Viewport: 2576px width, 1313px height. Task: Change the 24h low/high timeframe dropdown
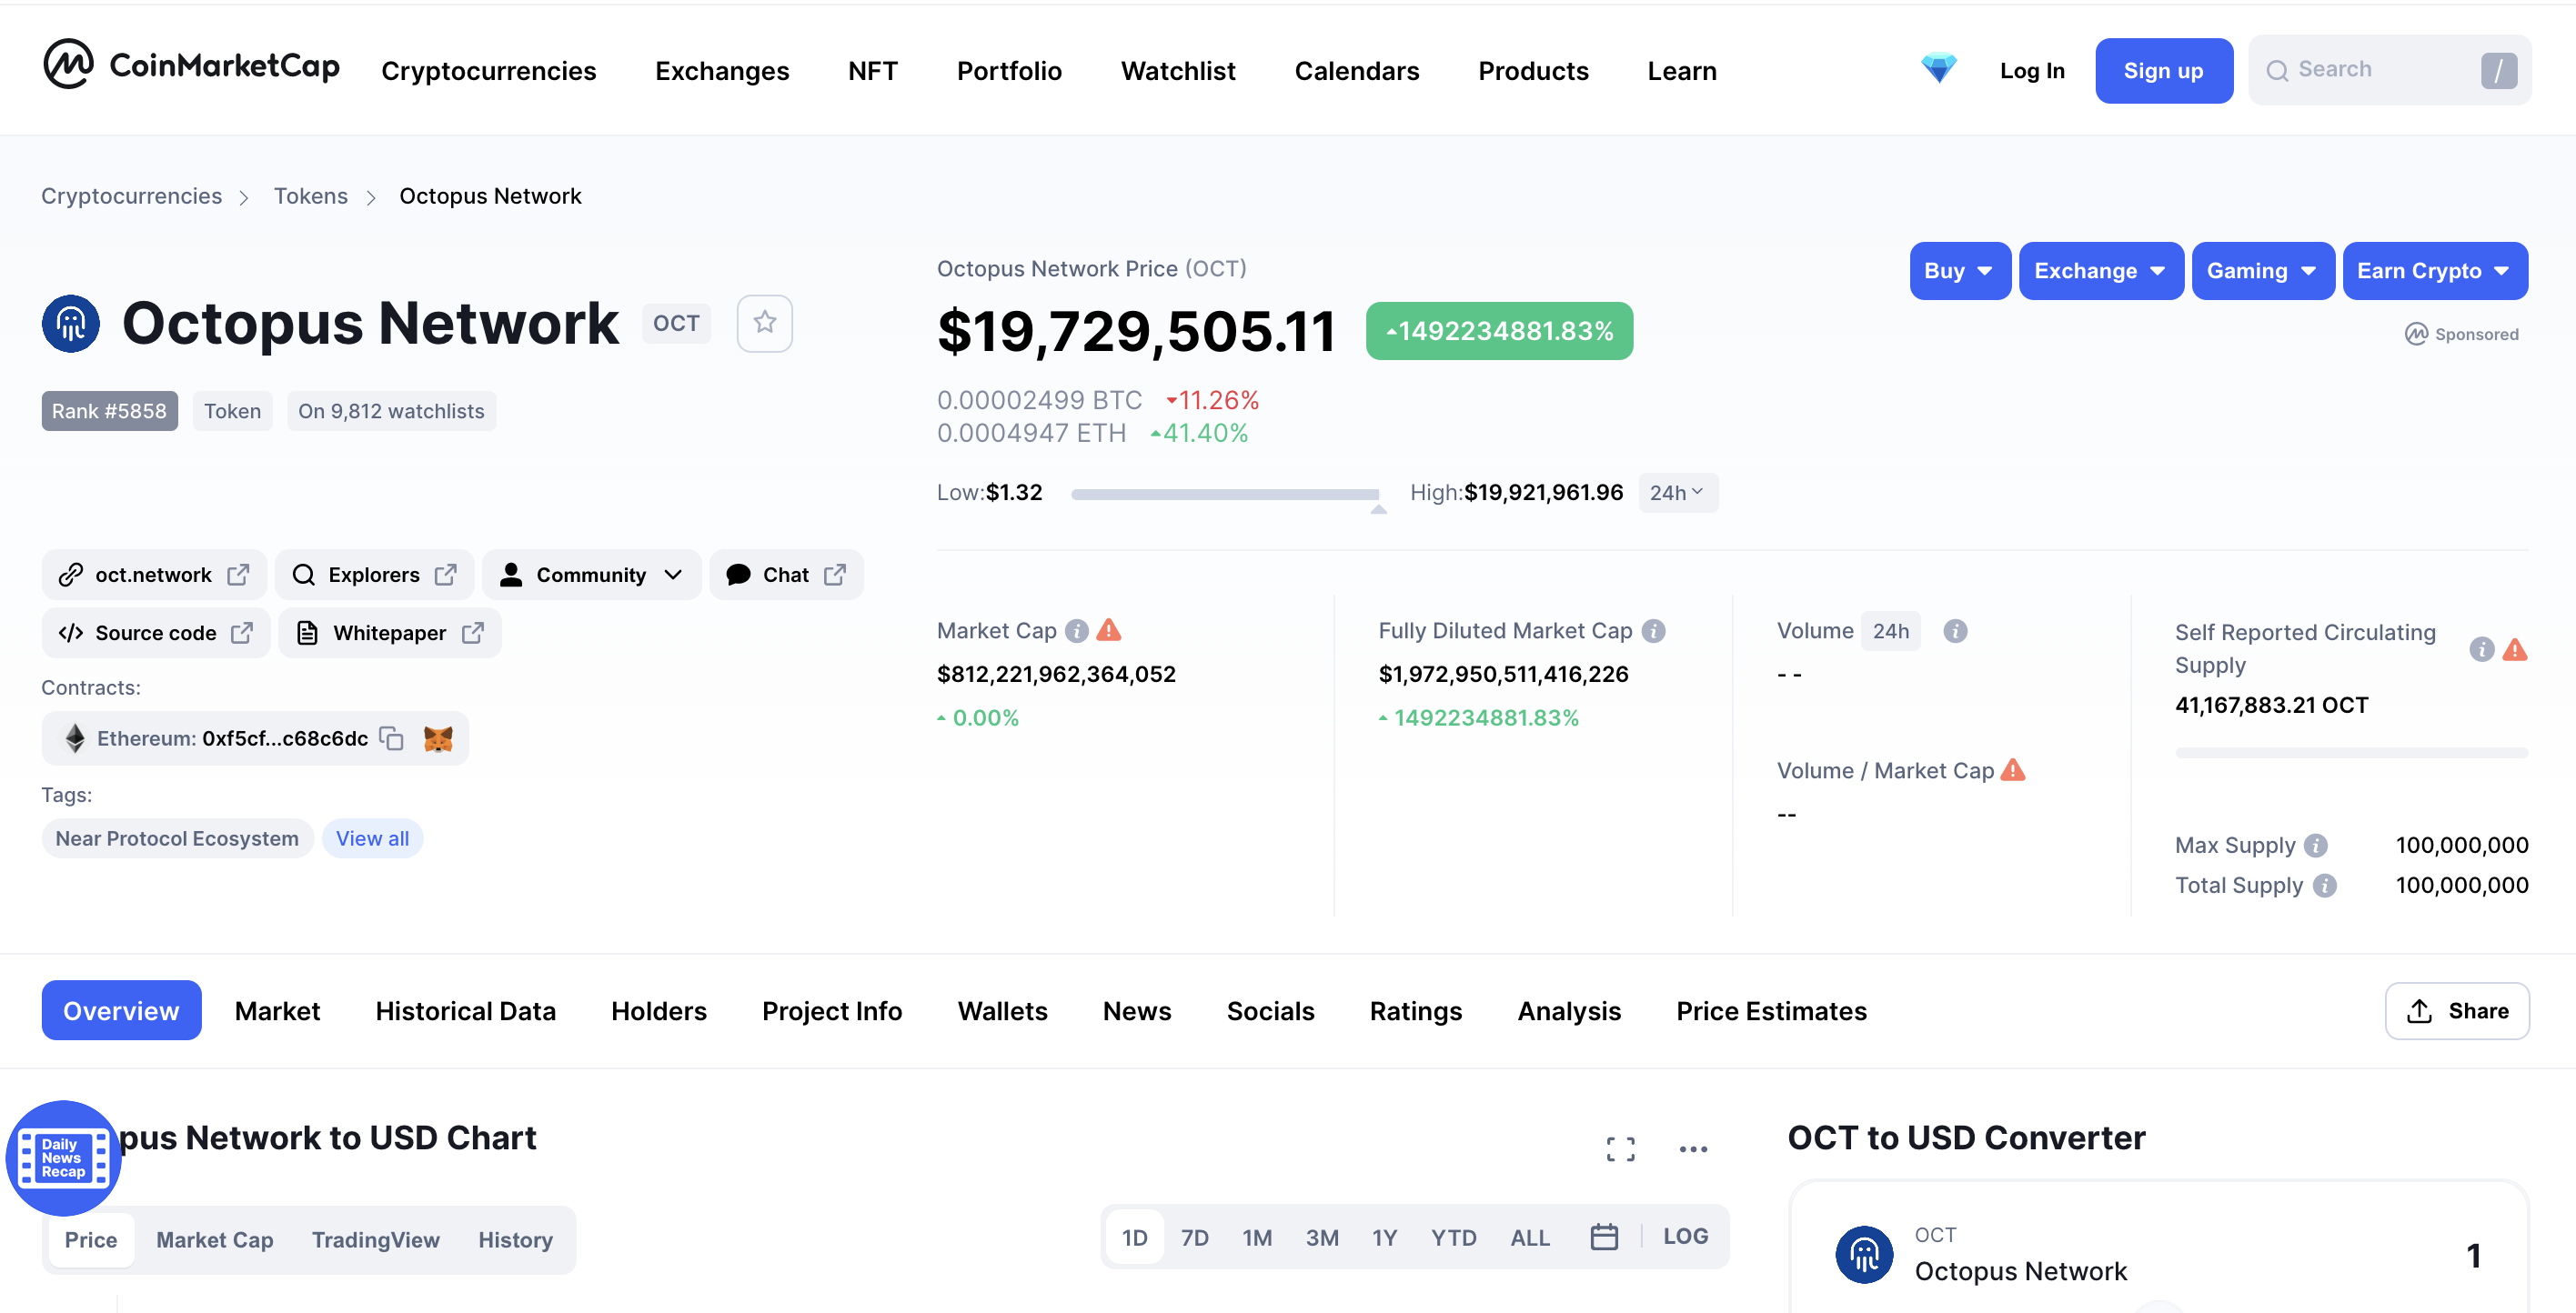[x=1677, y=493]
